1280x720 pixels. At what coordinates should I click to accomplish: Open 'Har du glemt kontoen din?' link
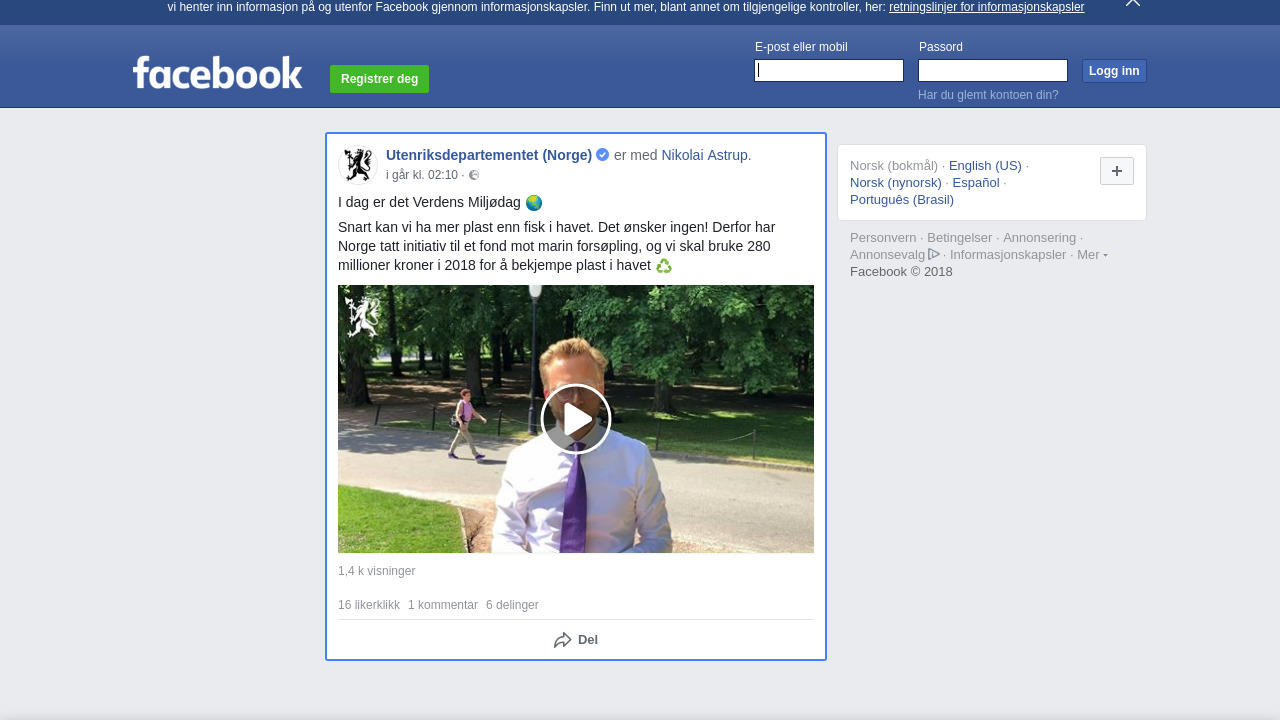point(988,95)
